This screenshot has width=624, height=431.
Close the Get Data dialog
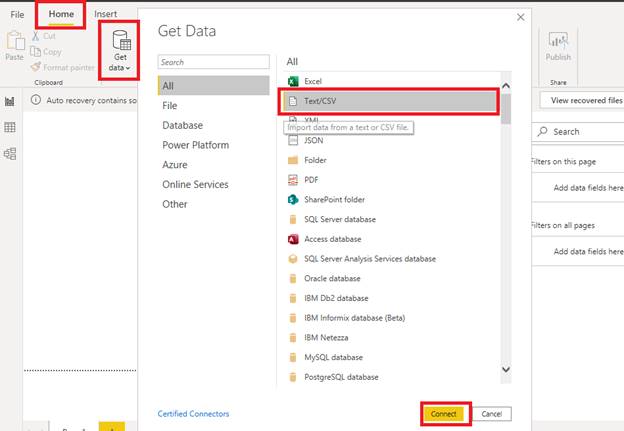(x=520, y=17)
